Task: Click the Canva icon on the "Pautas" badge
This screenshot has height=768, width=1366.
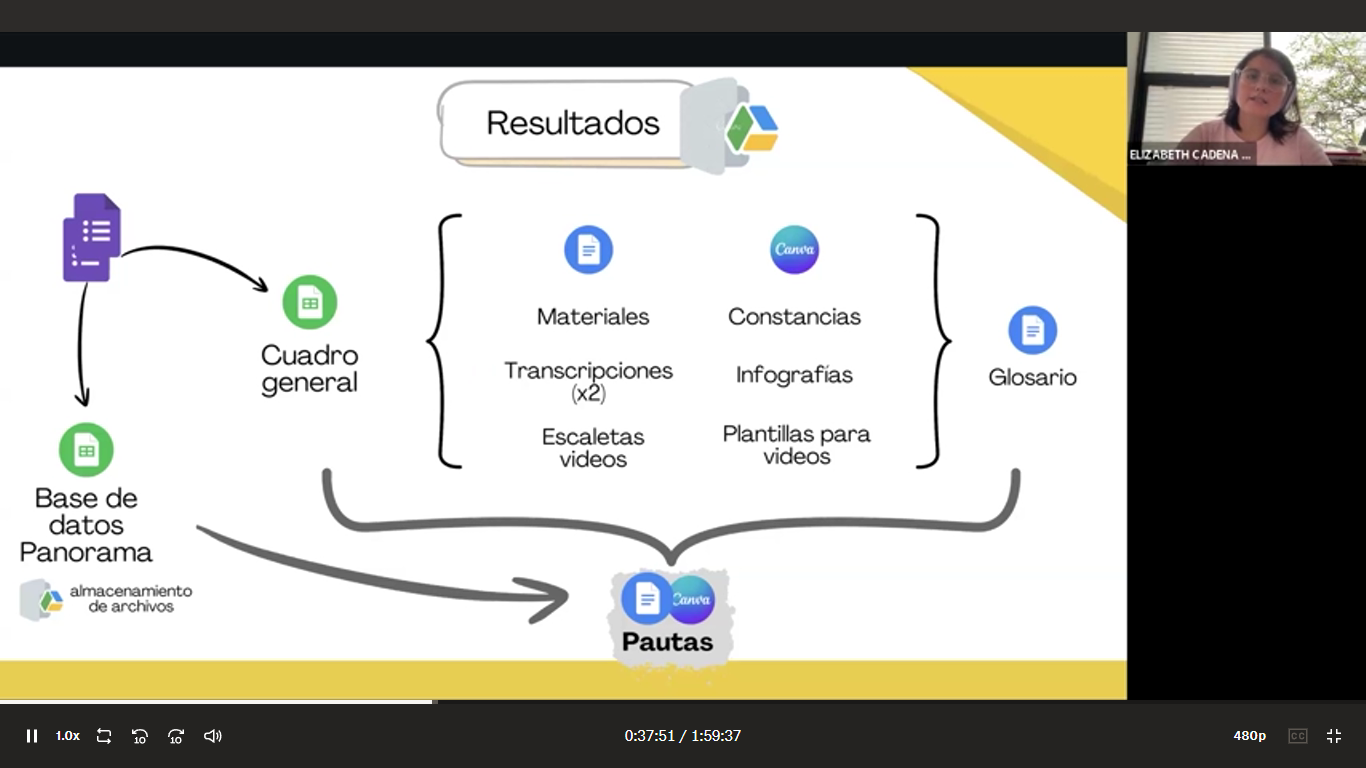Action: 692,598
